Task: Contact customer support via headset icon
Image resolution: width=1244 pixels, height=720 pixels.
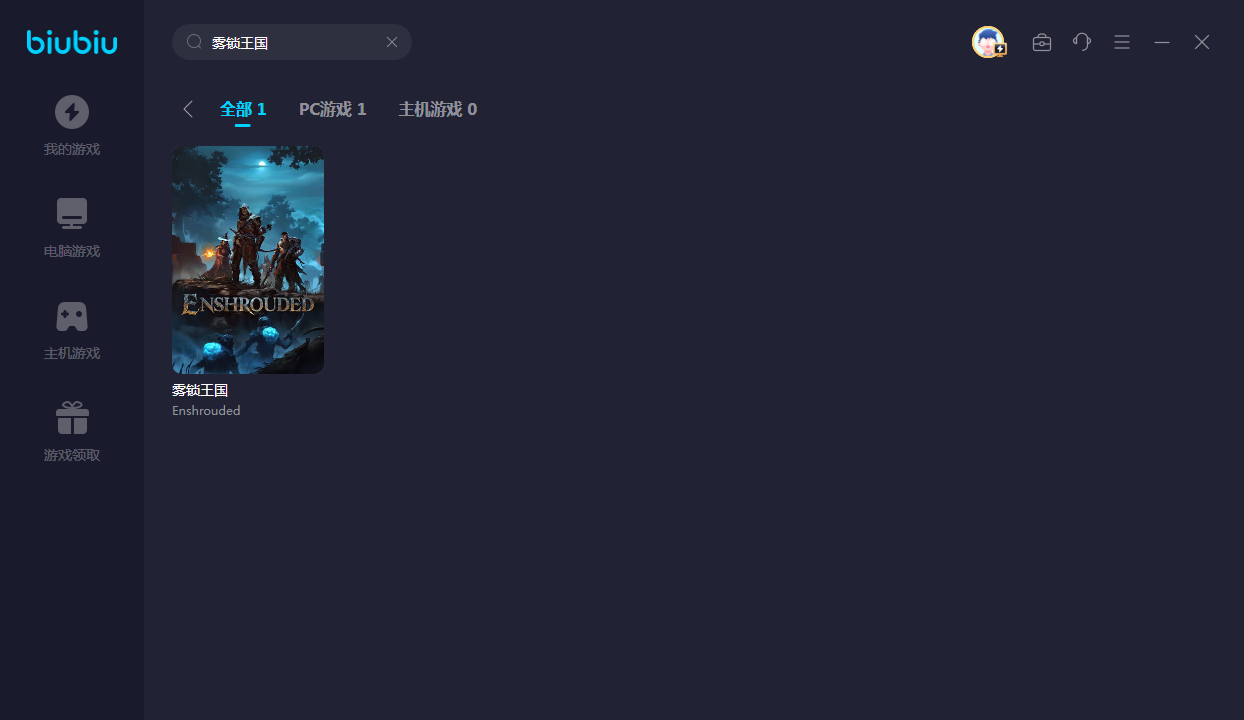Action: pyautogui.click(x=1082, y=42)
